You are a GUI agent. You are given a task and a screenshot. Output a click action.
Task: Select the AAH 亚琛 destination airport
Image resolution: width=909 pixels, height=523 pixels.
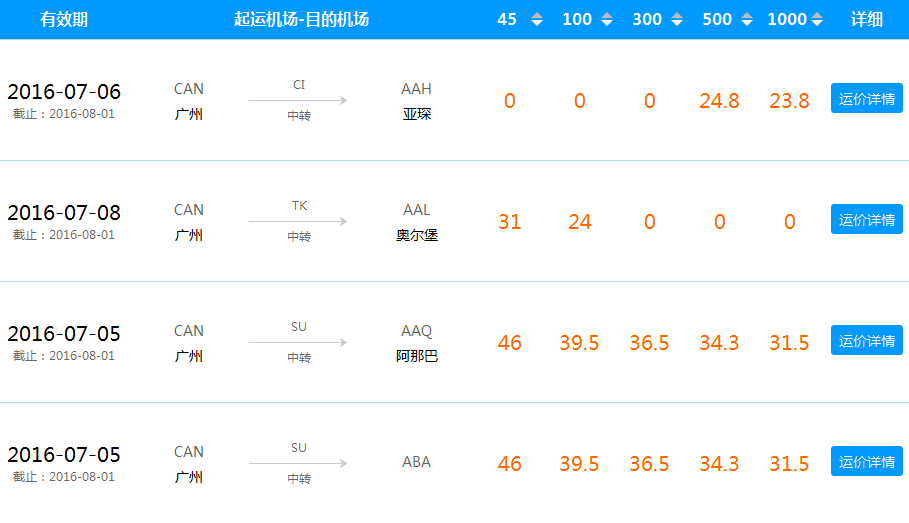pos(416,101)
